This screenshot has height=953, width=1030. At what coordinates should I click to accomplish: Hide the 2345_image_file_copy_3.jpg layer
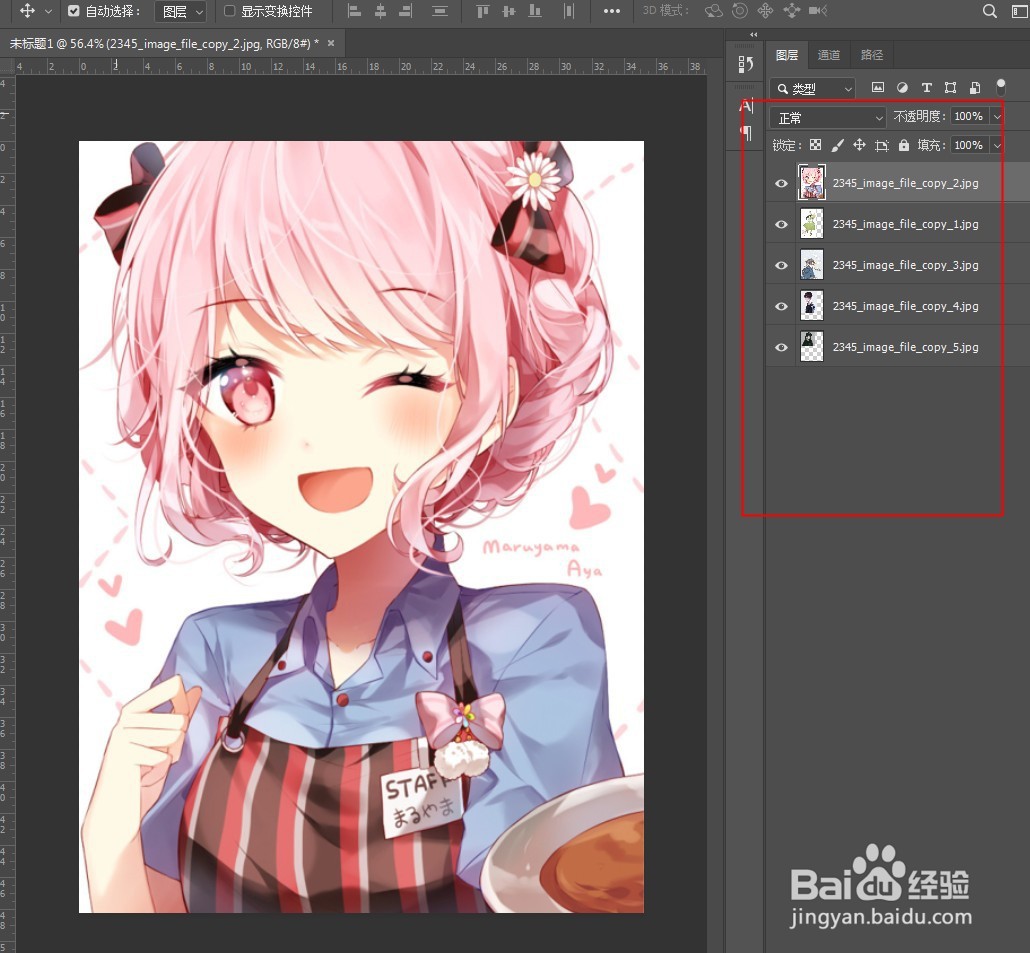tap(781, 265)
